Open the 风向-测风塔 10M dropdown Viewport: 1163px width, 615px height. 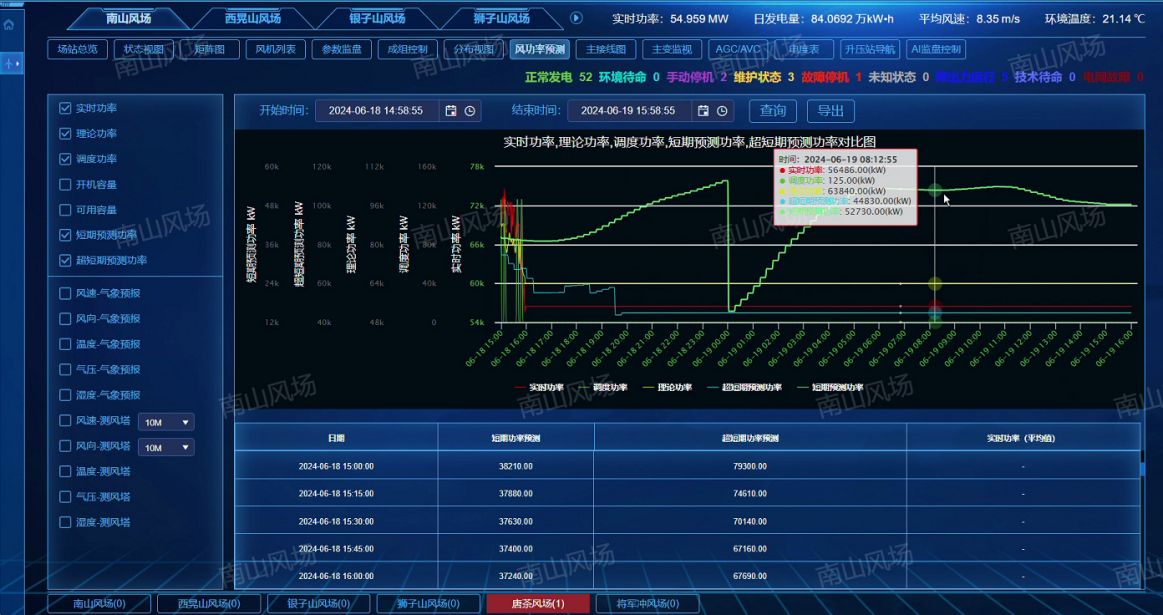pyautogui.click(x=165, y=447)
